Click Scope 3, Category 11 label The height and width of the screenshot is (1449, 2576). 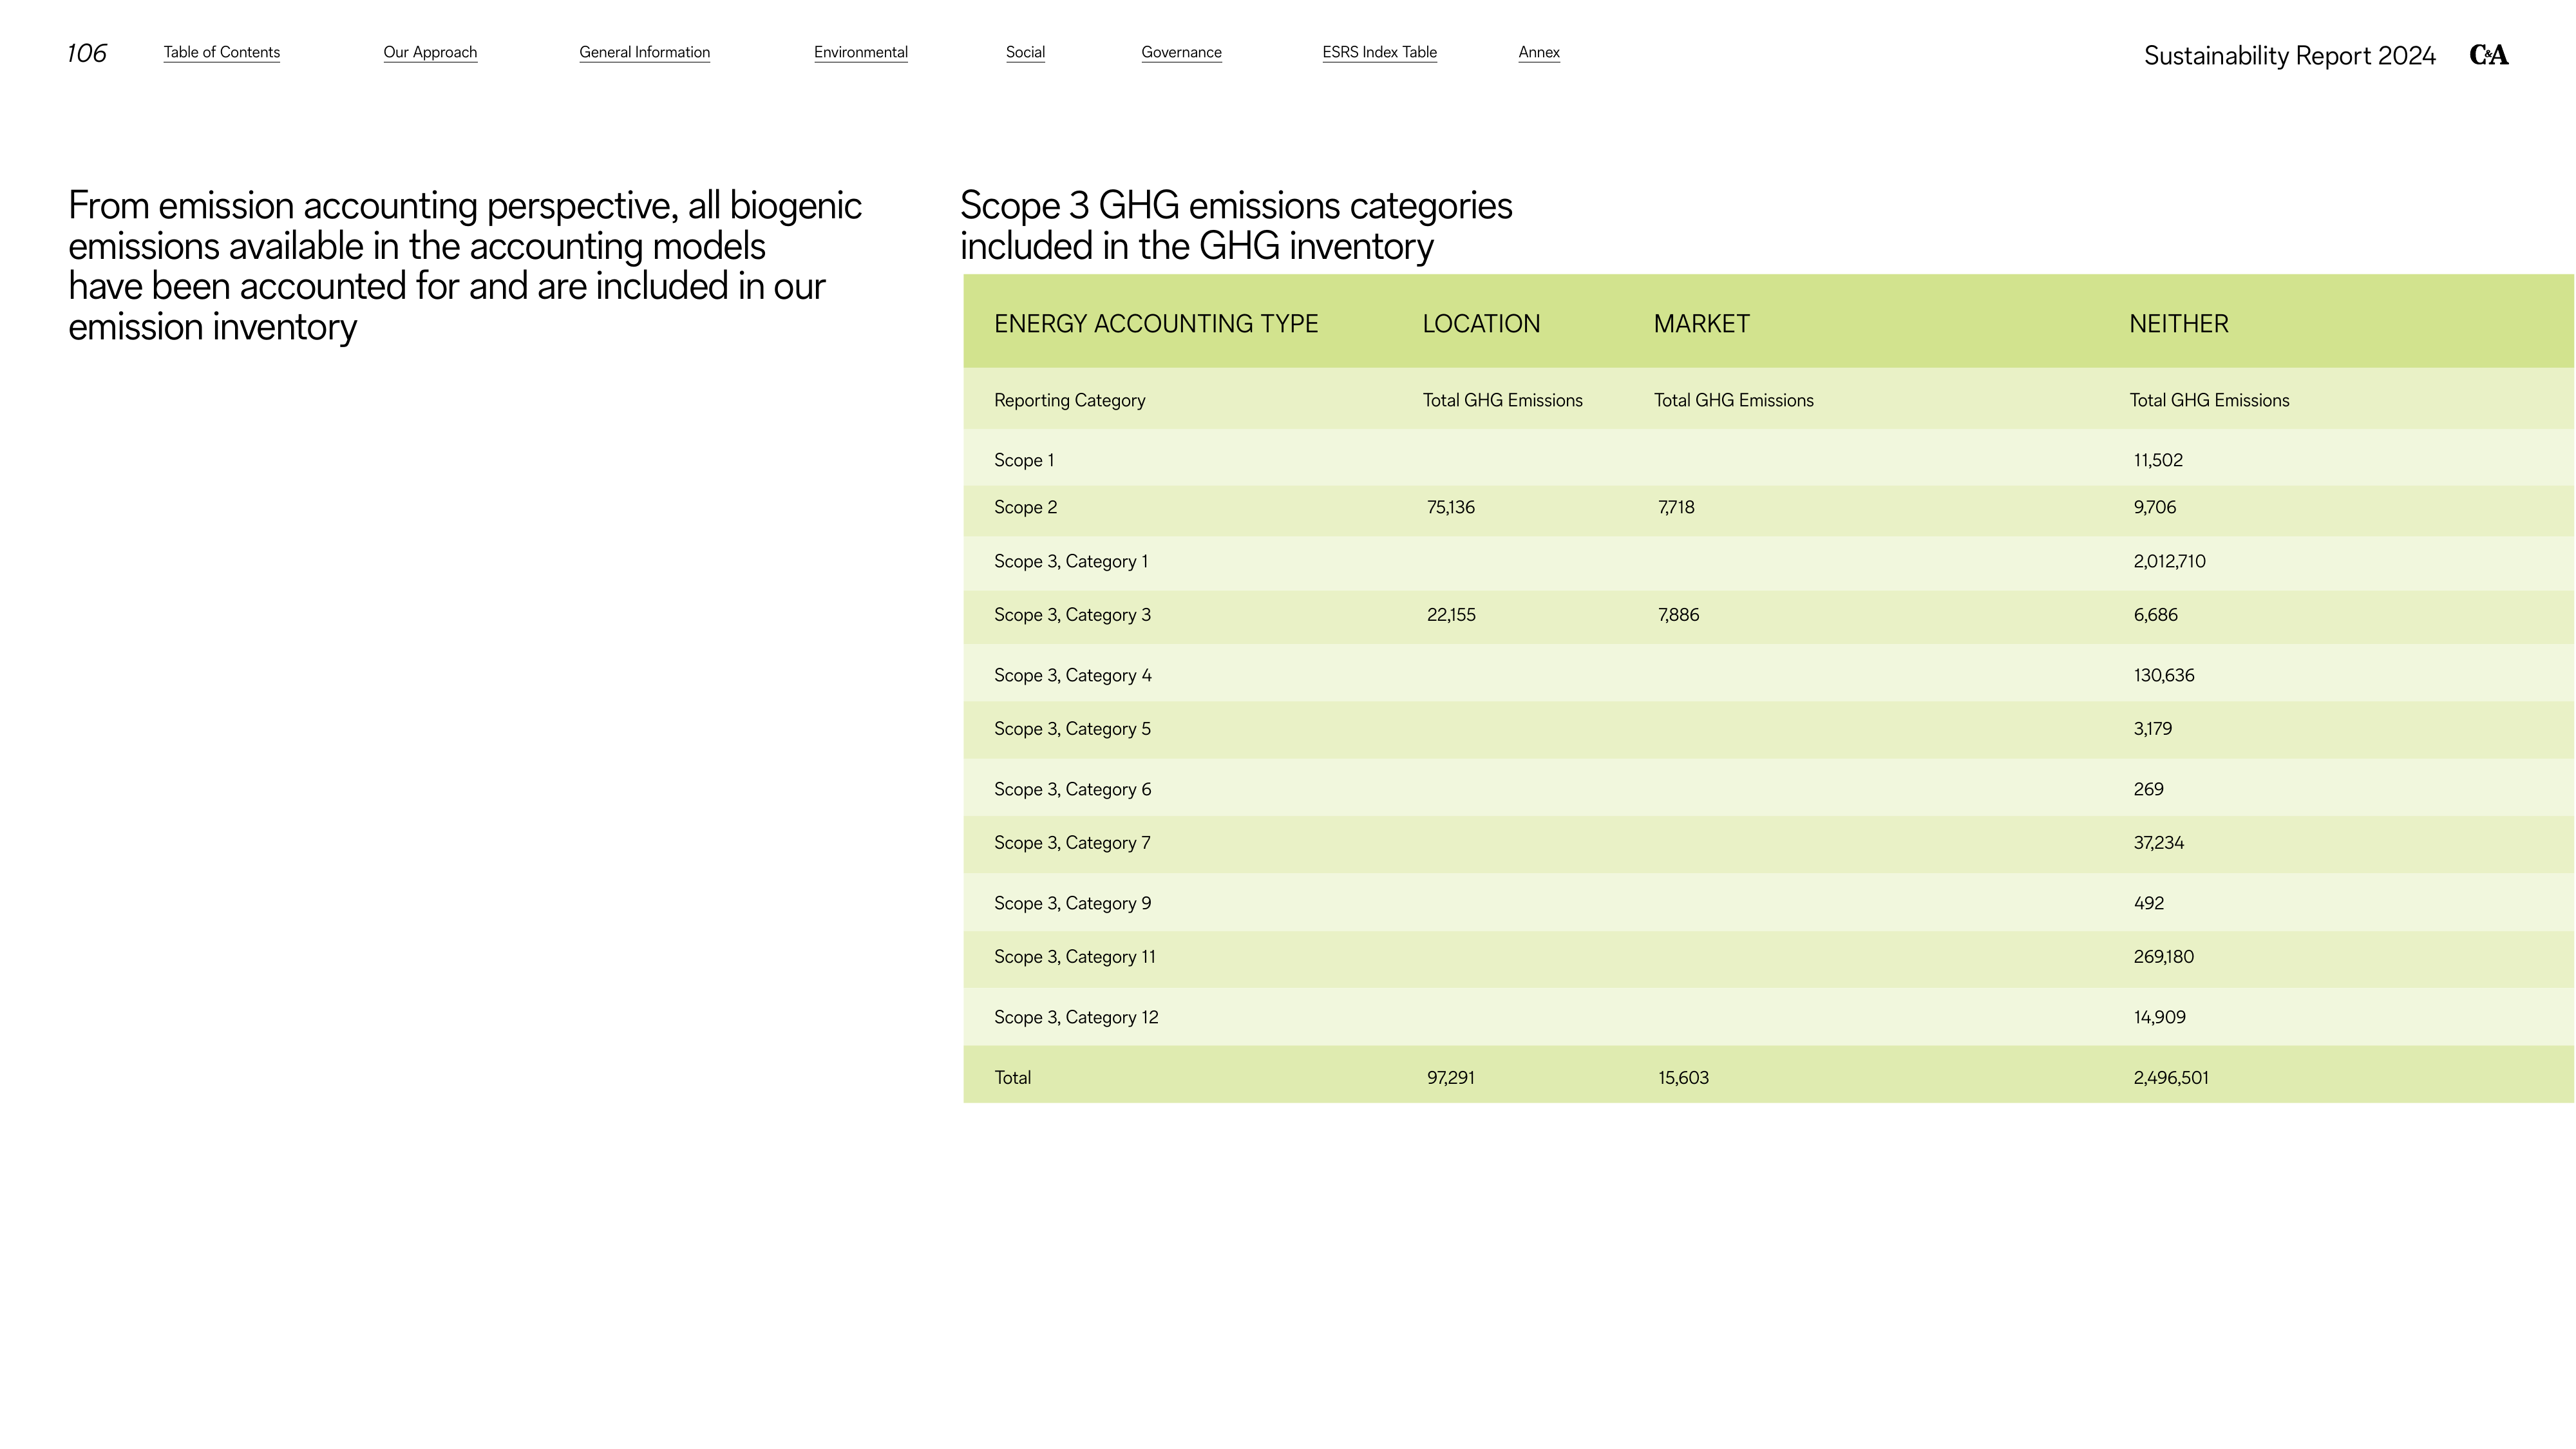click(1074, 958)
